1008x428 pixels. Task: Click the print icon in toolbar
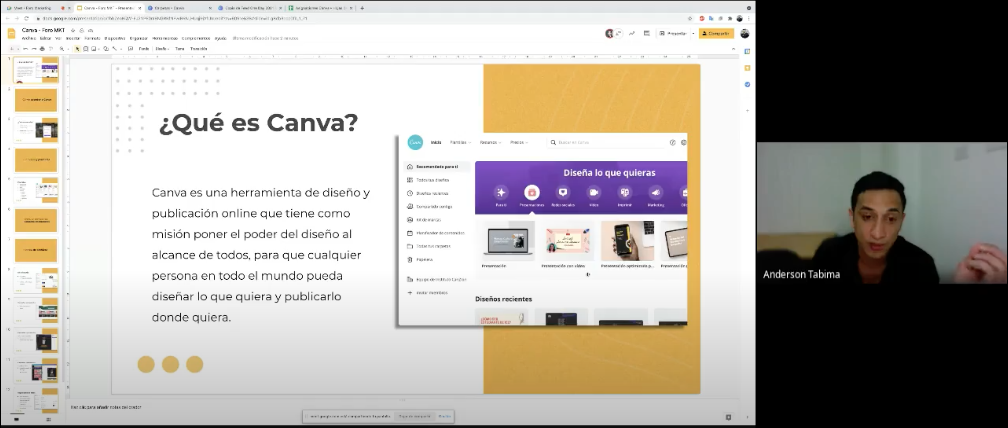tap(43, 48)
